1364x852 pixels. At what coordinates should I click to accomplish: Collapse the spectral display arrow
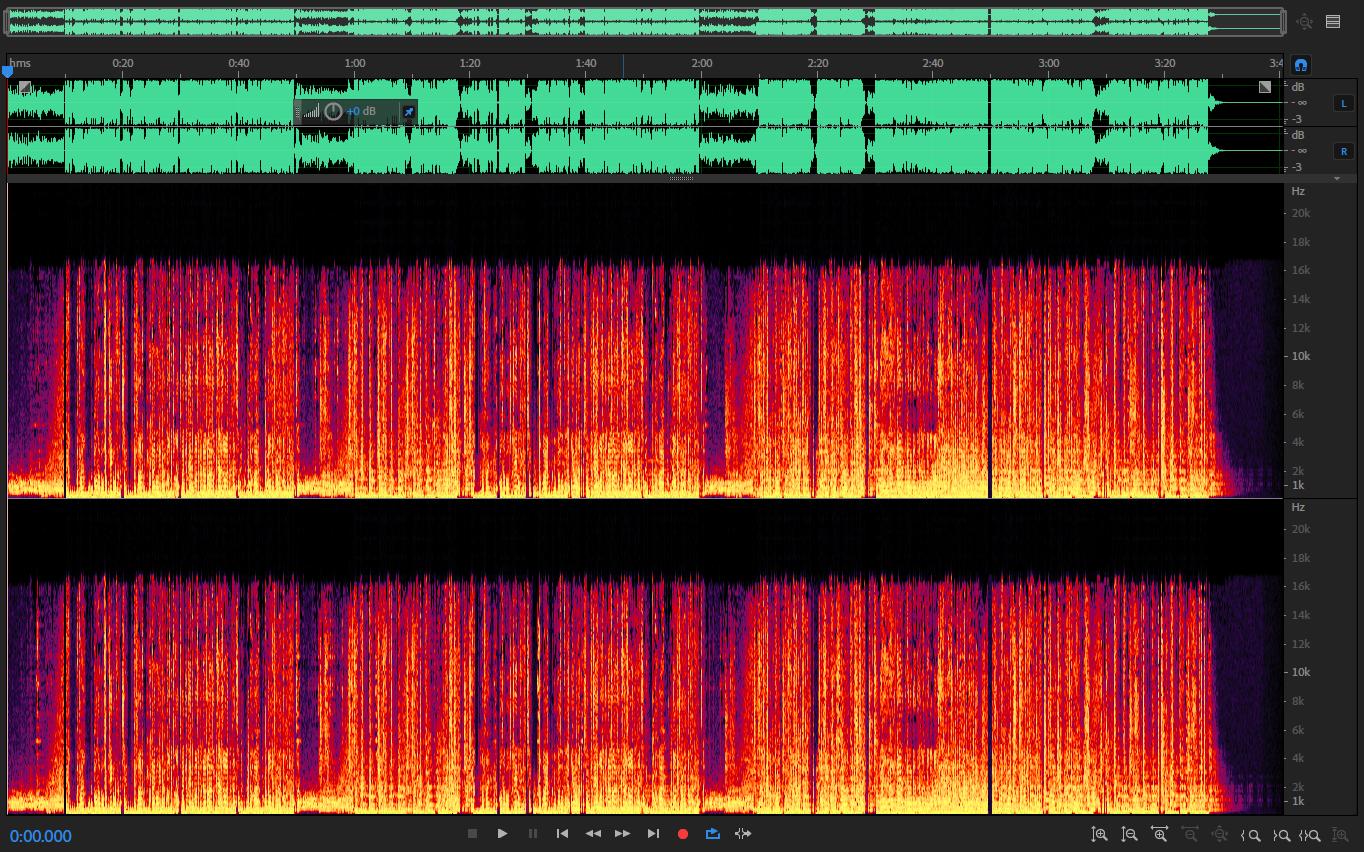[1337, 178]
